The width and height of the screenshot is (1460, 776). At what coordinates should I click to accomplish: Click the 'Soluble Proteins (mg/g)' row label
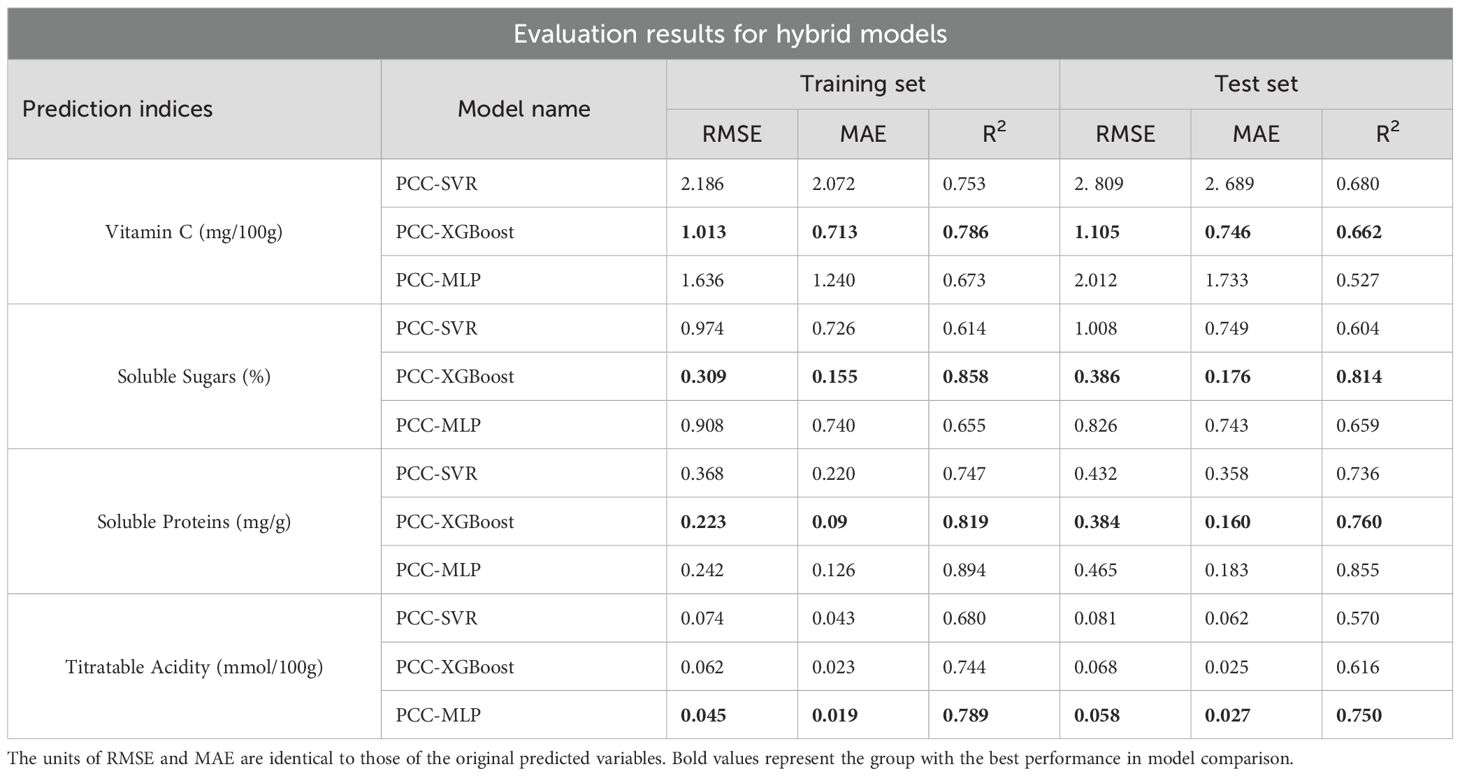[194, 522]
